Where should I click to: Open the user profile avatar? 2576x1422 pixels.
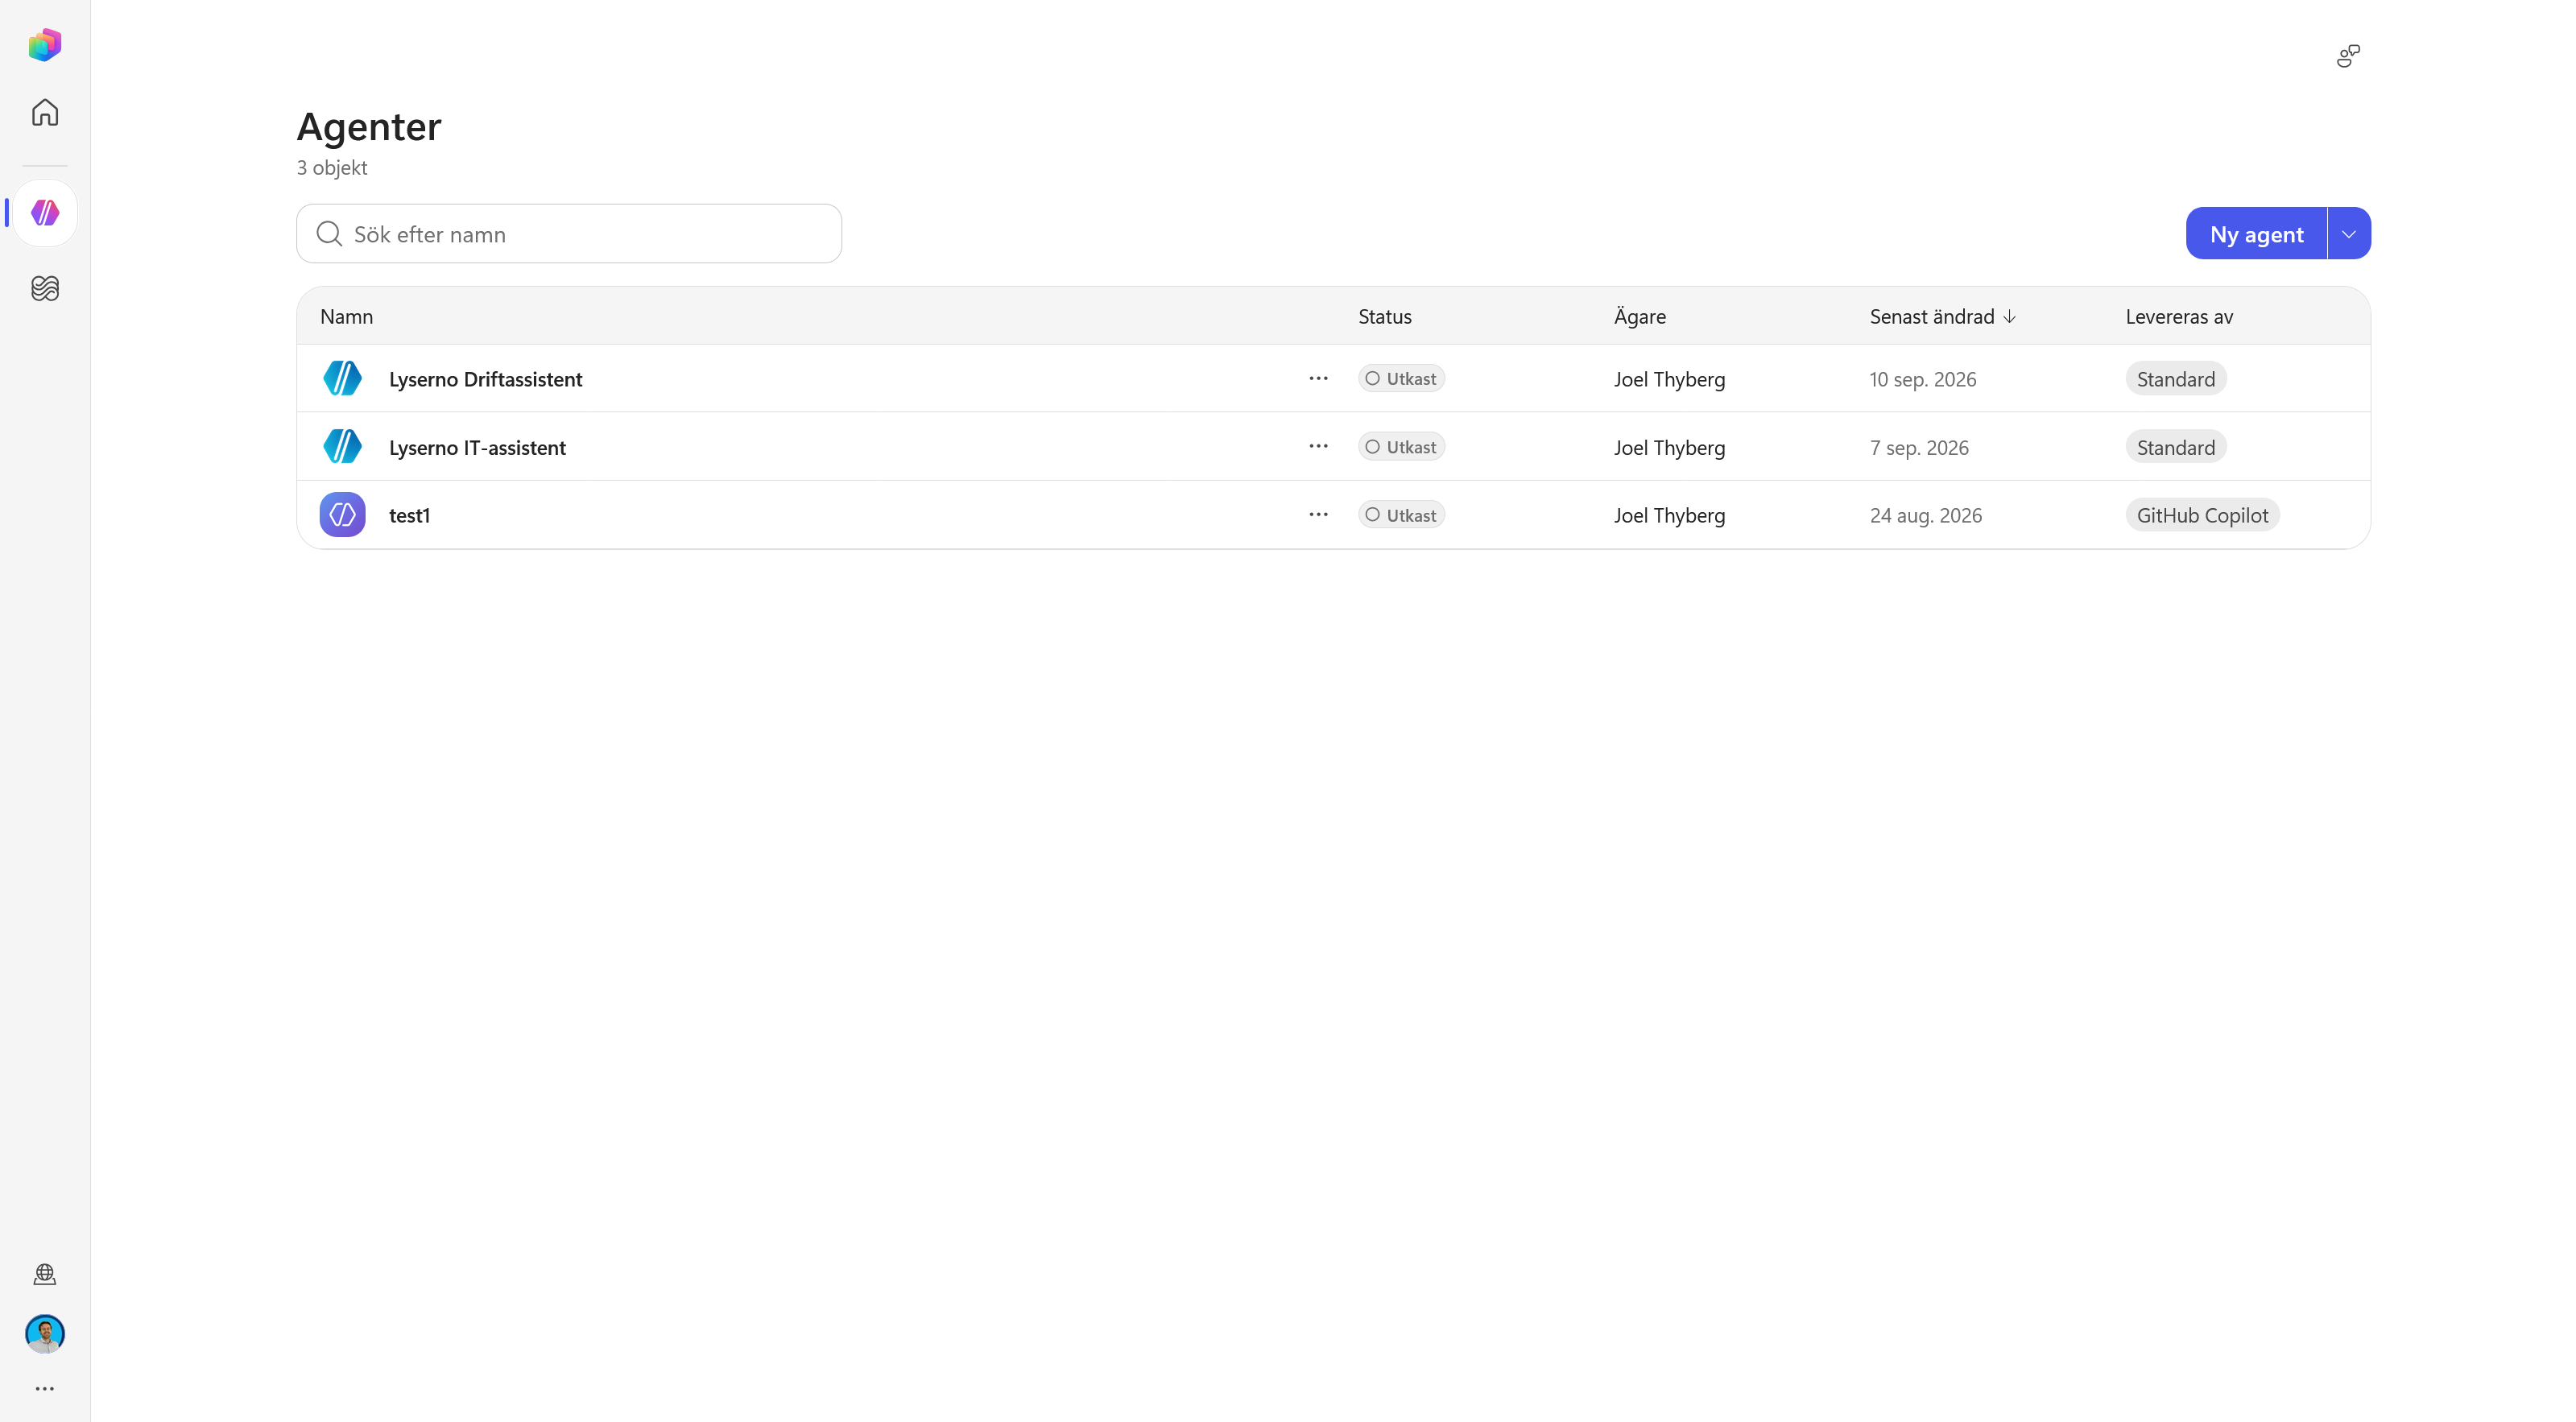(x=45, y=1333)
